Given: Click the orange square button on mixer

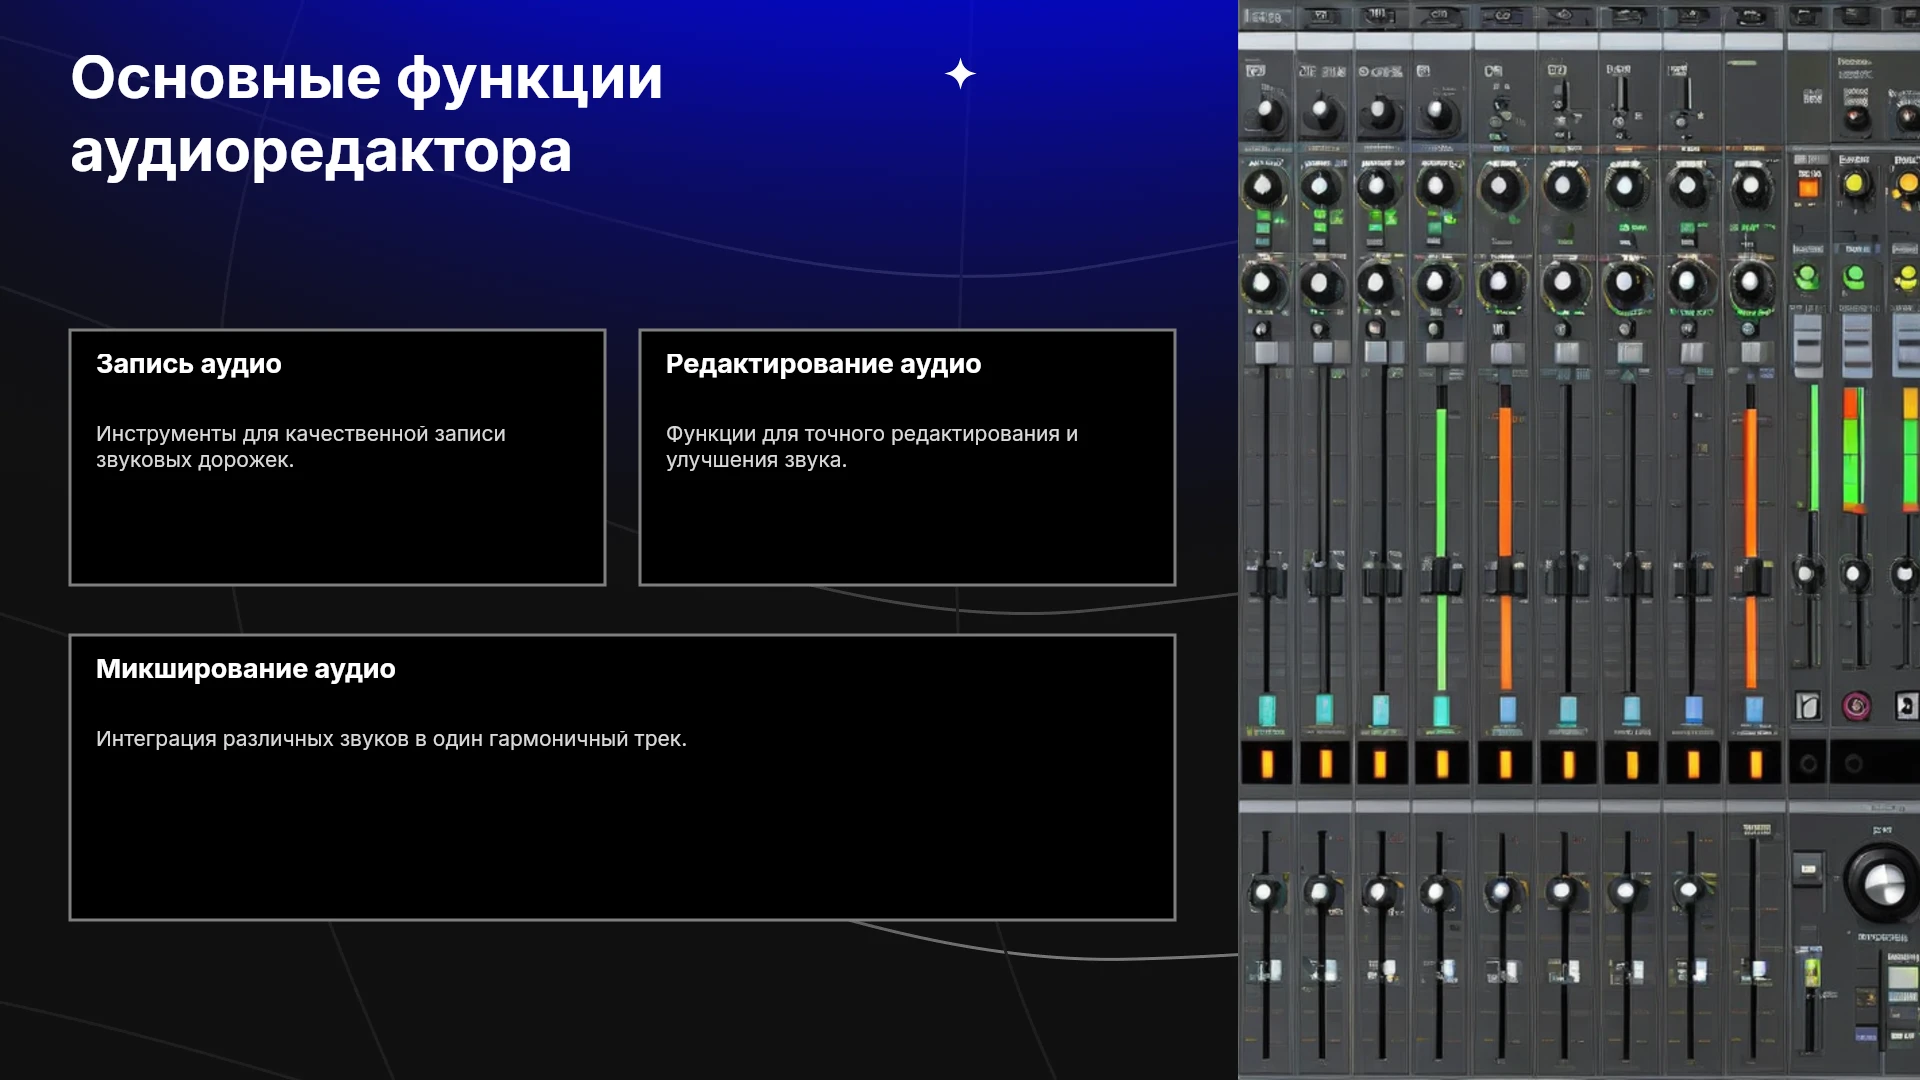Looking at the screenshot, I should [1808, 188].
